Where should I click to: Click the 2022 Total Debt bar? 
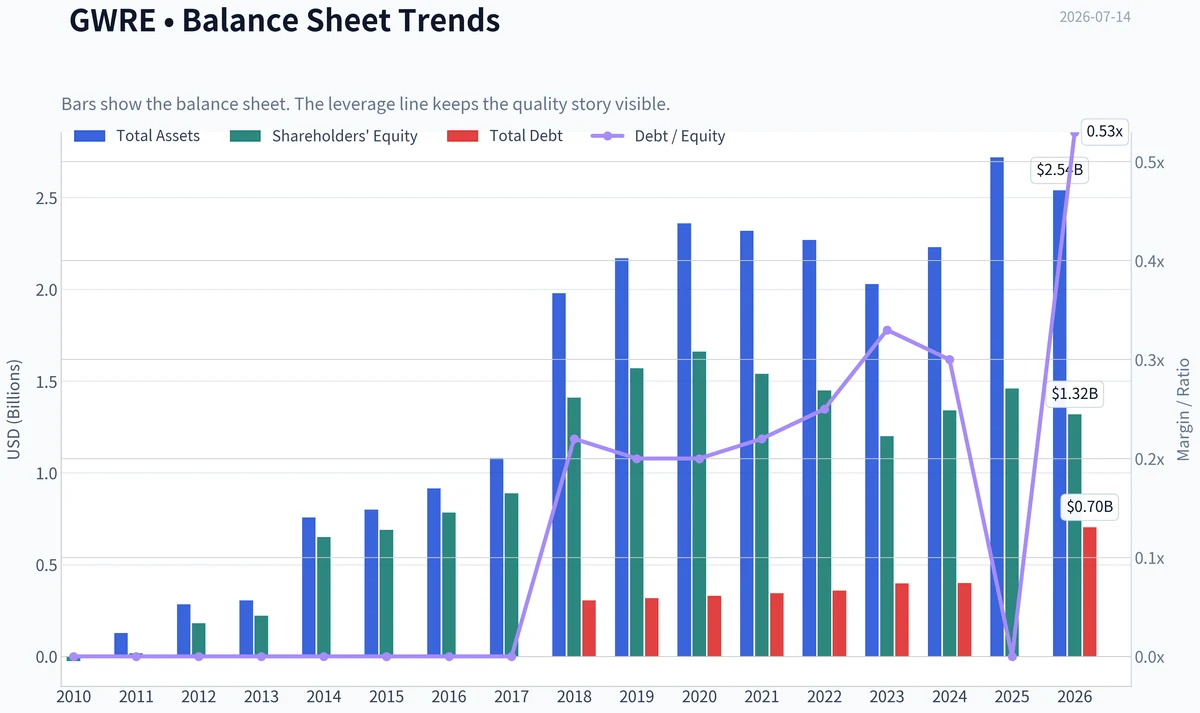840,624
